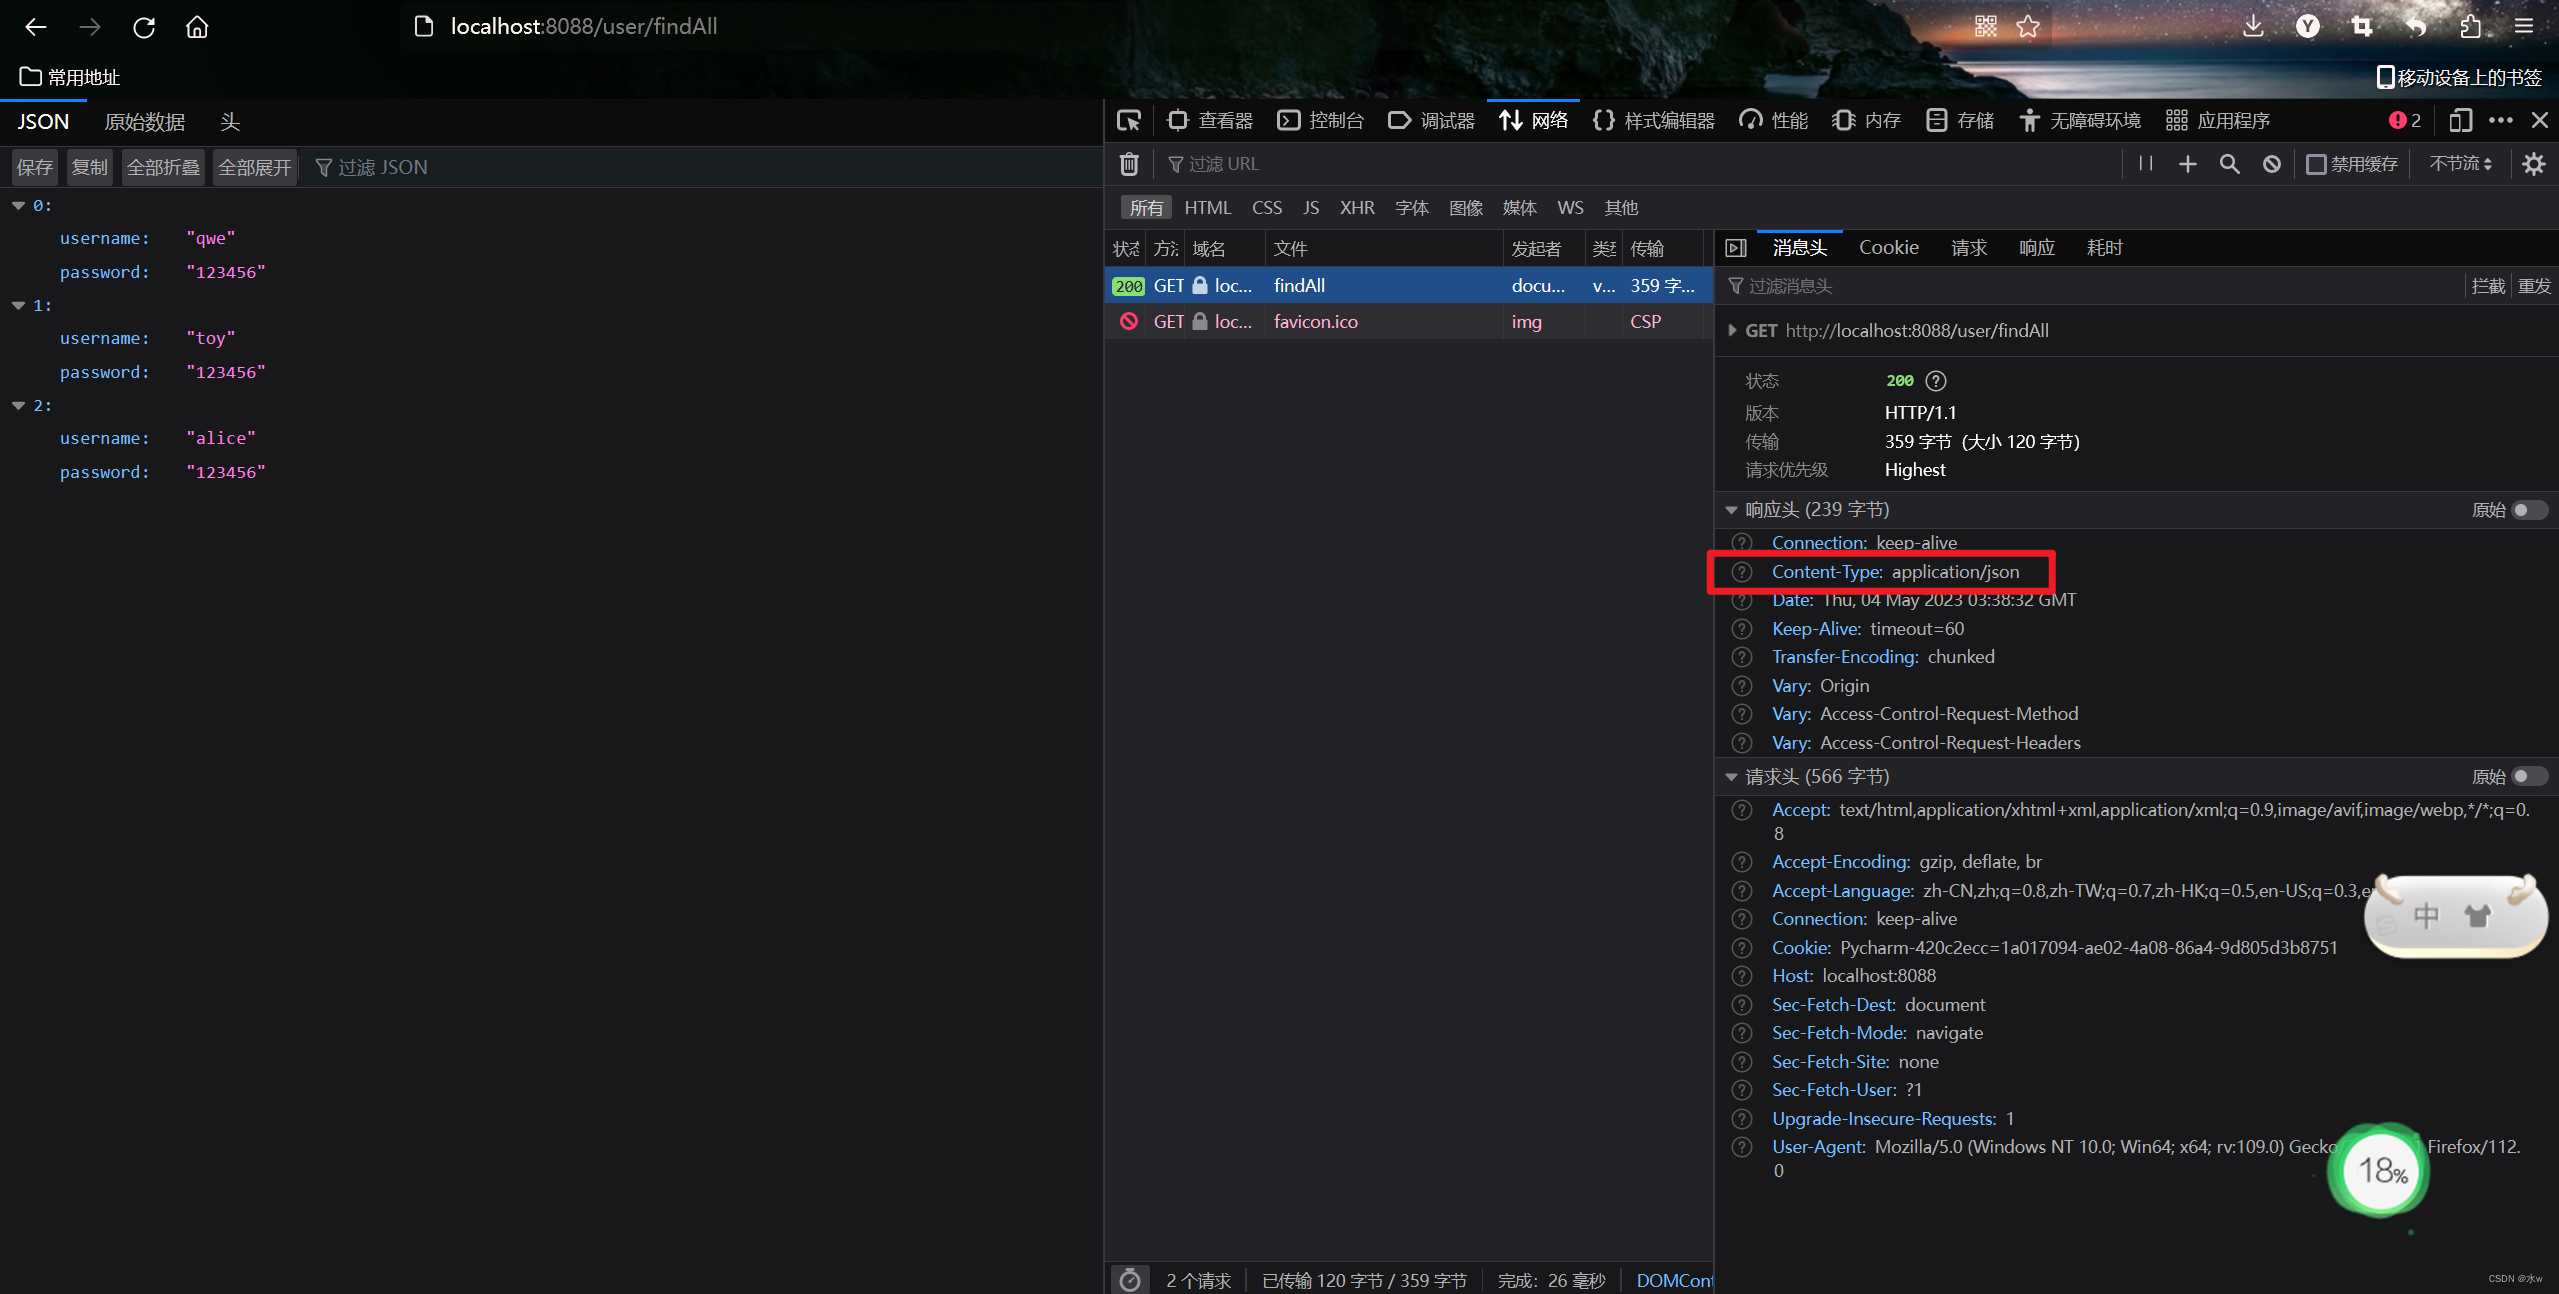The width and height of the screenshot is (2559, 1294).
Task: Open the home page icon
Action: 197,27
